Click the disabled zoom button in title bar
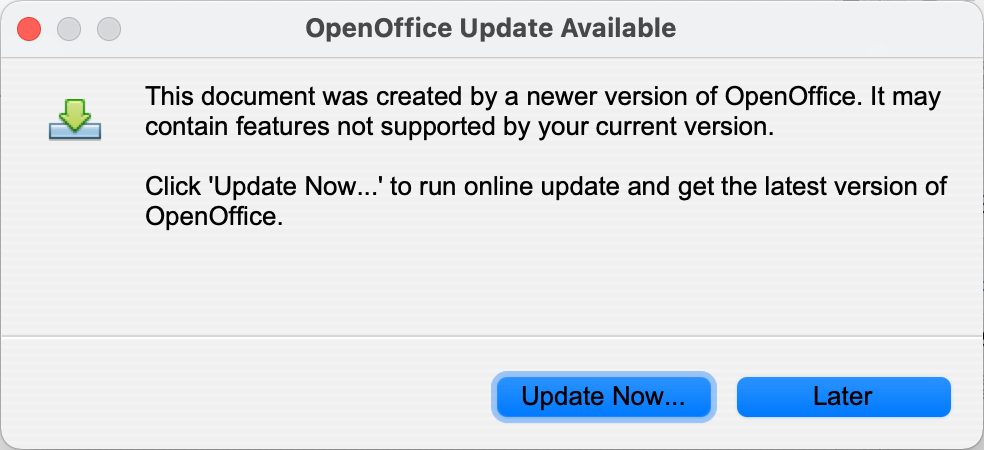Screen dimensions: 984x450 coord(109,29)
